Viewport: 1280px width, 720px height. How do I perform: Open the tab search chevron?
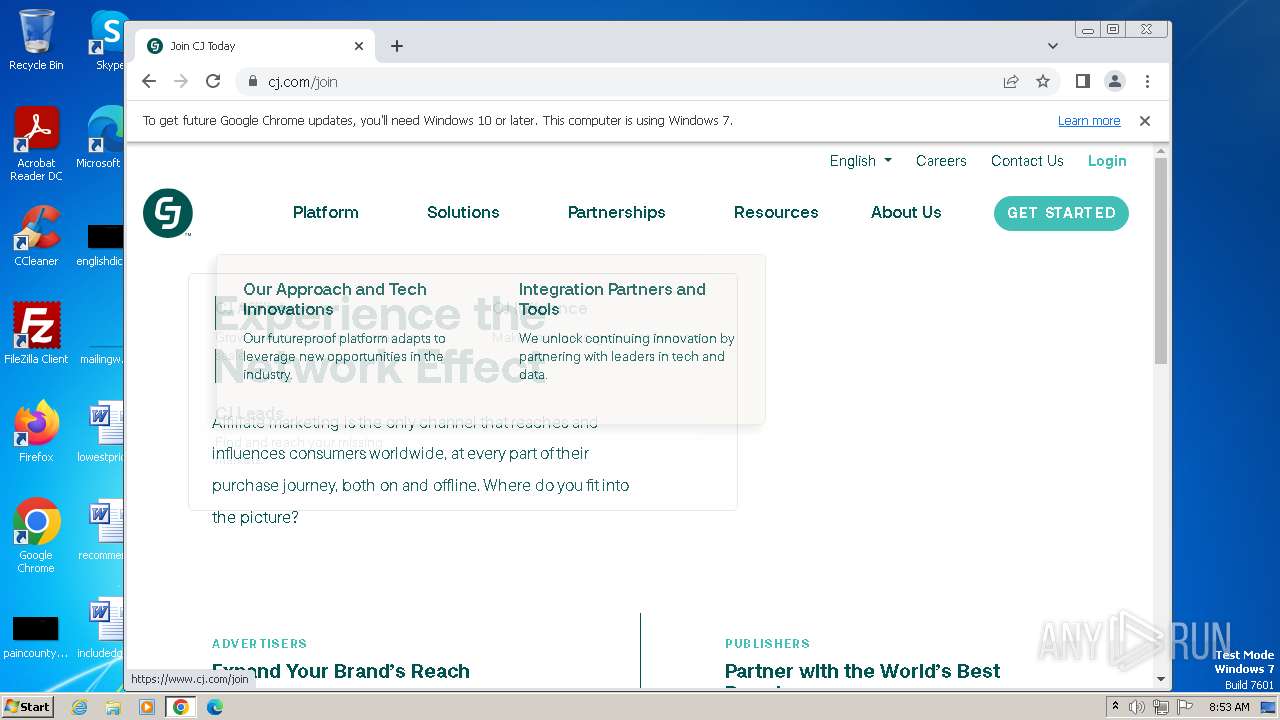(x=1053, y=46)
